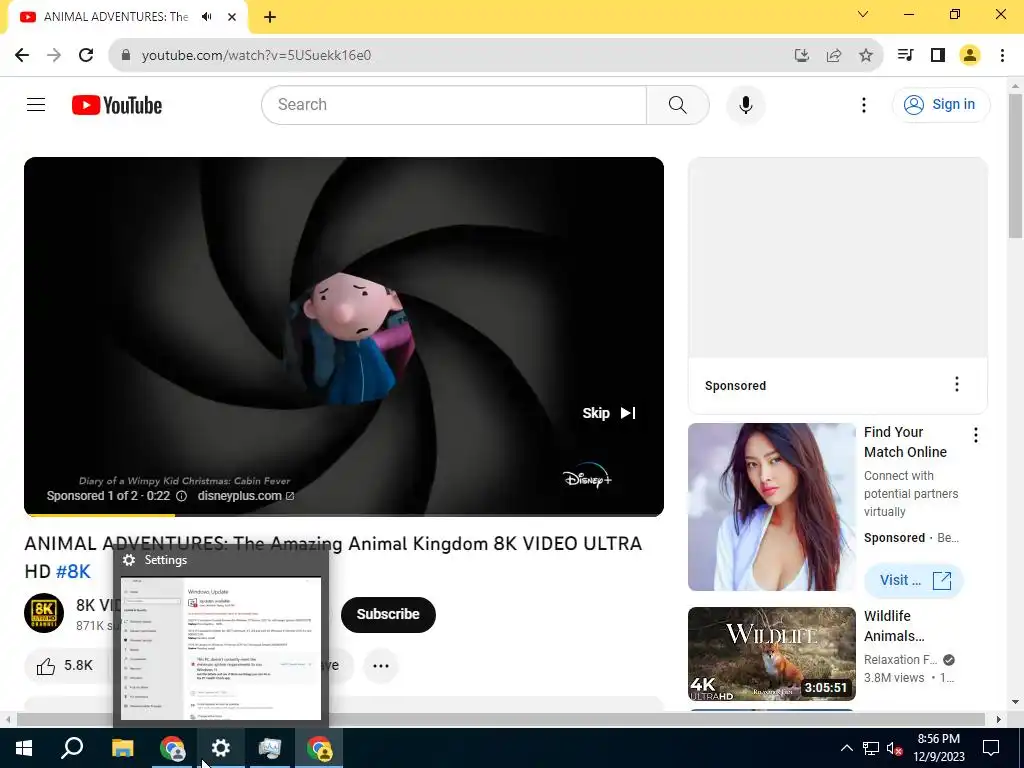Open the Chrome profile avatar
The height and width of the screenshot is (768, 1024).
970,55
